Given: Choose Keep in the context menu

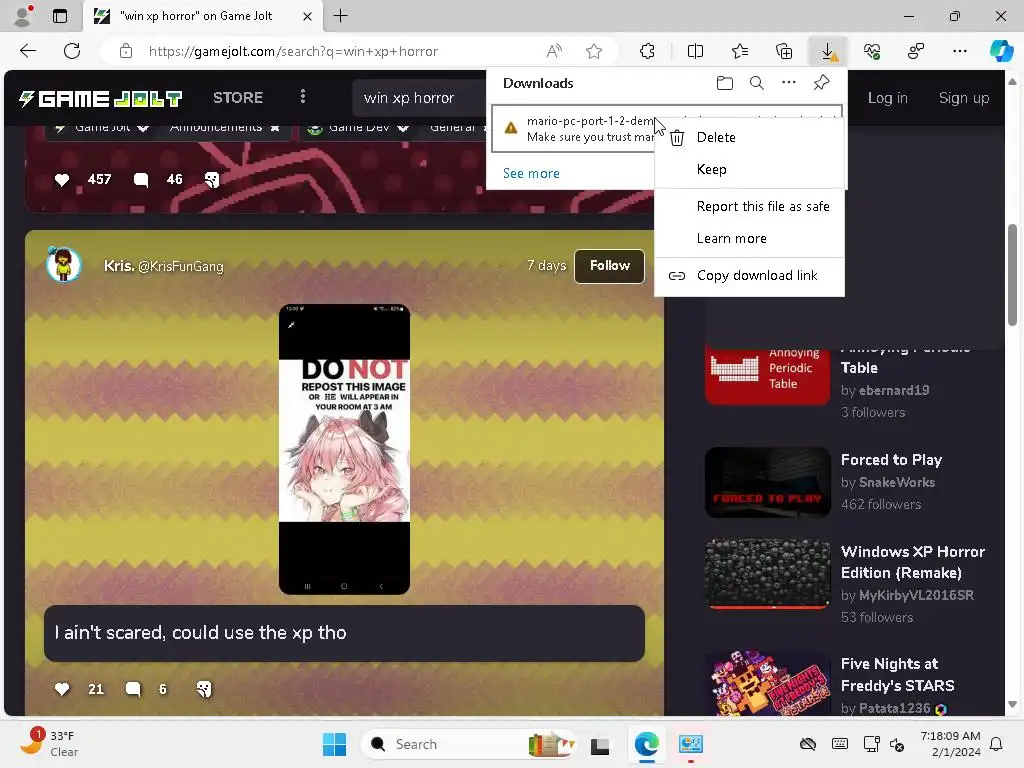Looking at the screenshot, I should 749,169.
